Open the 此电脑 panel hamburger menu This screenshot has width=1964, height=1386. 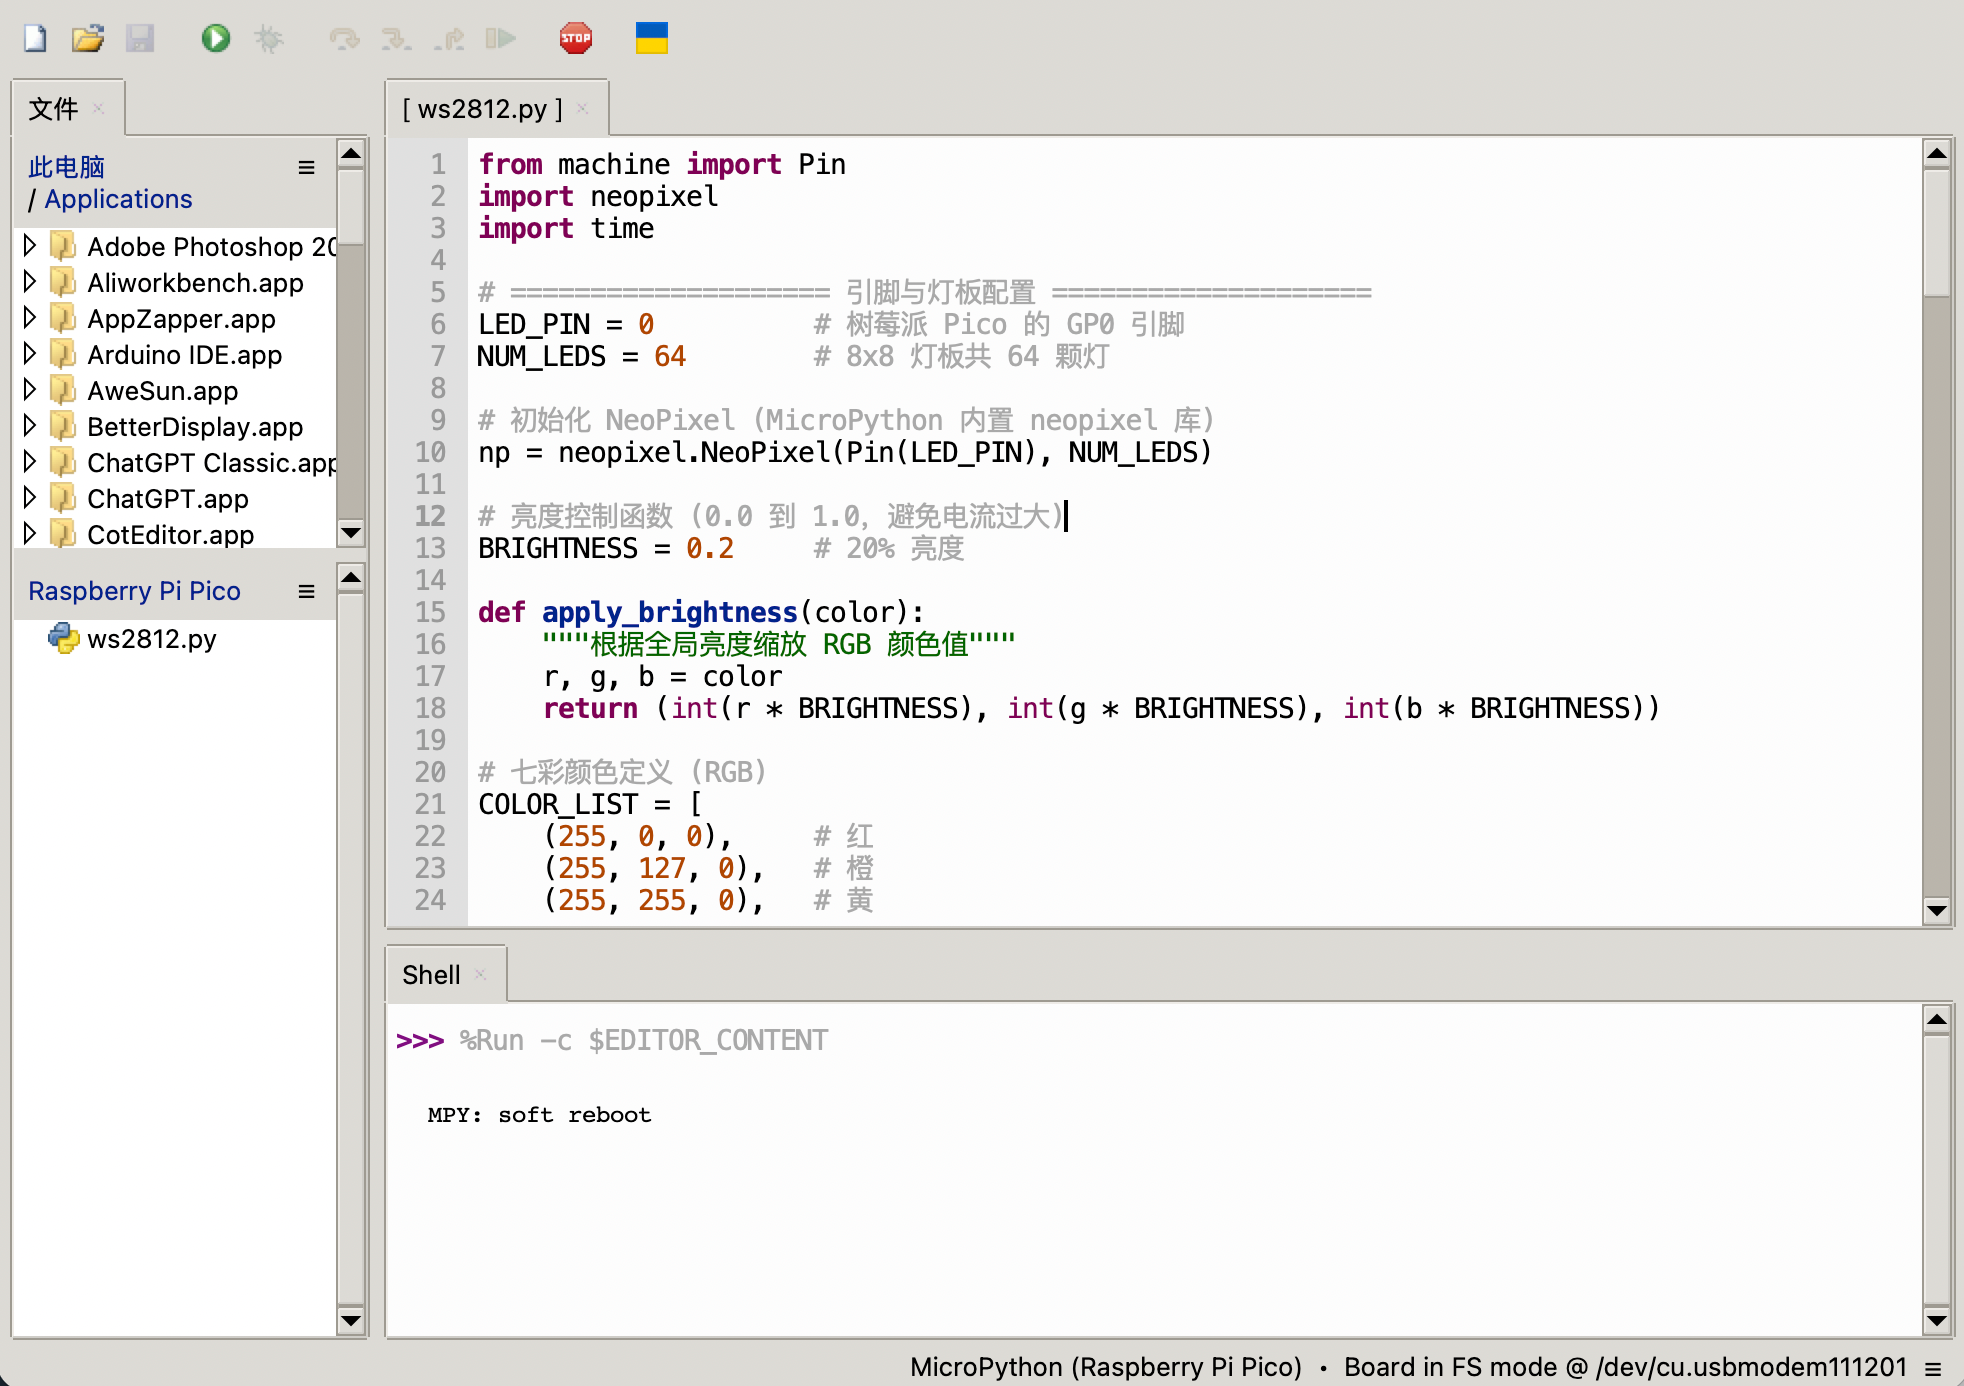point(306,167)
